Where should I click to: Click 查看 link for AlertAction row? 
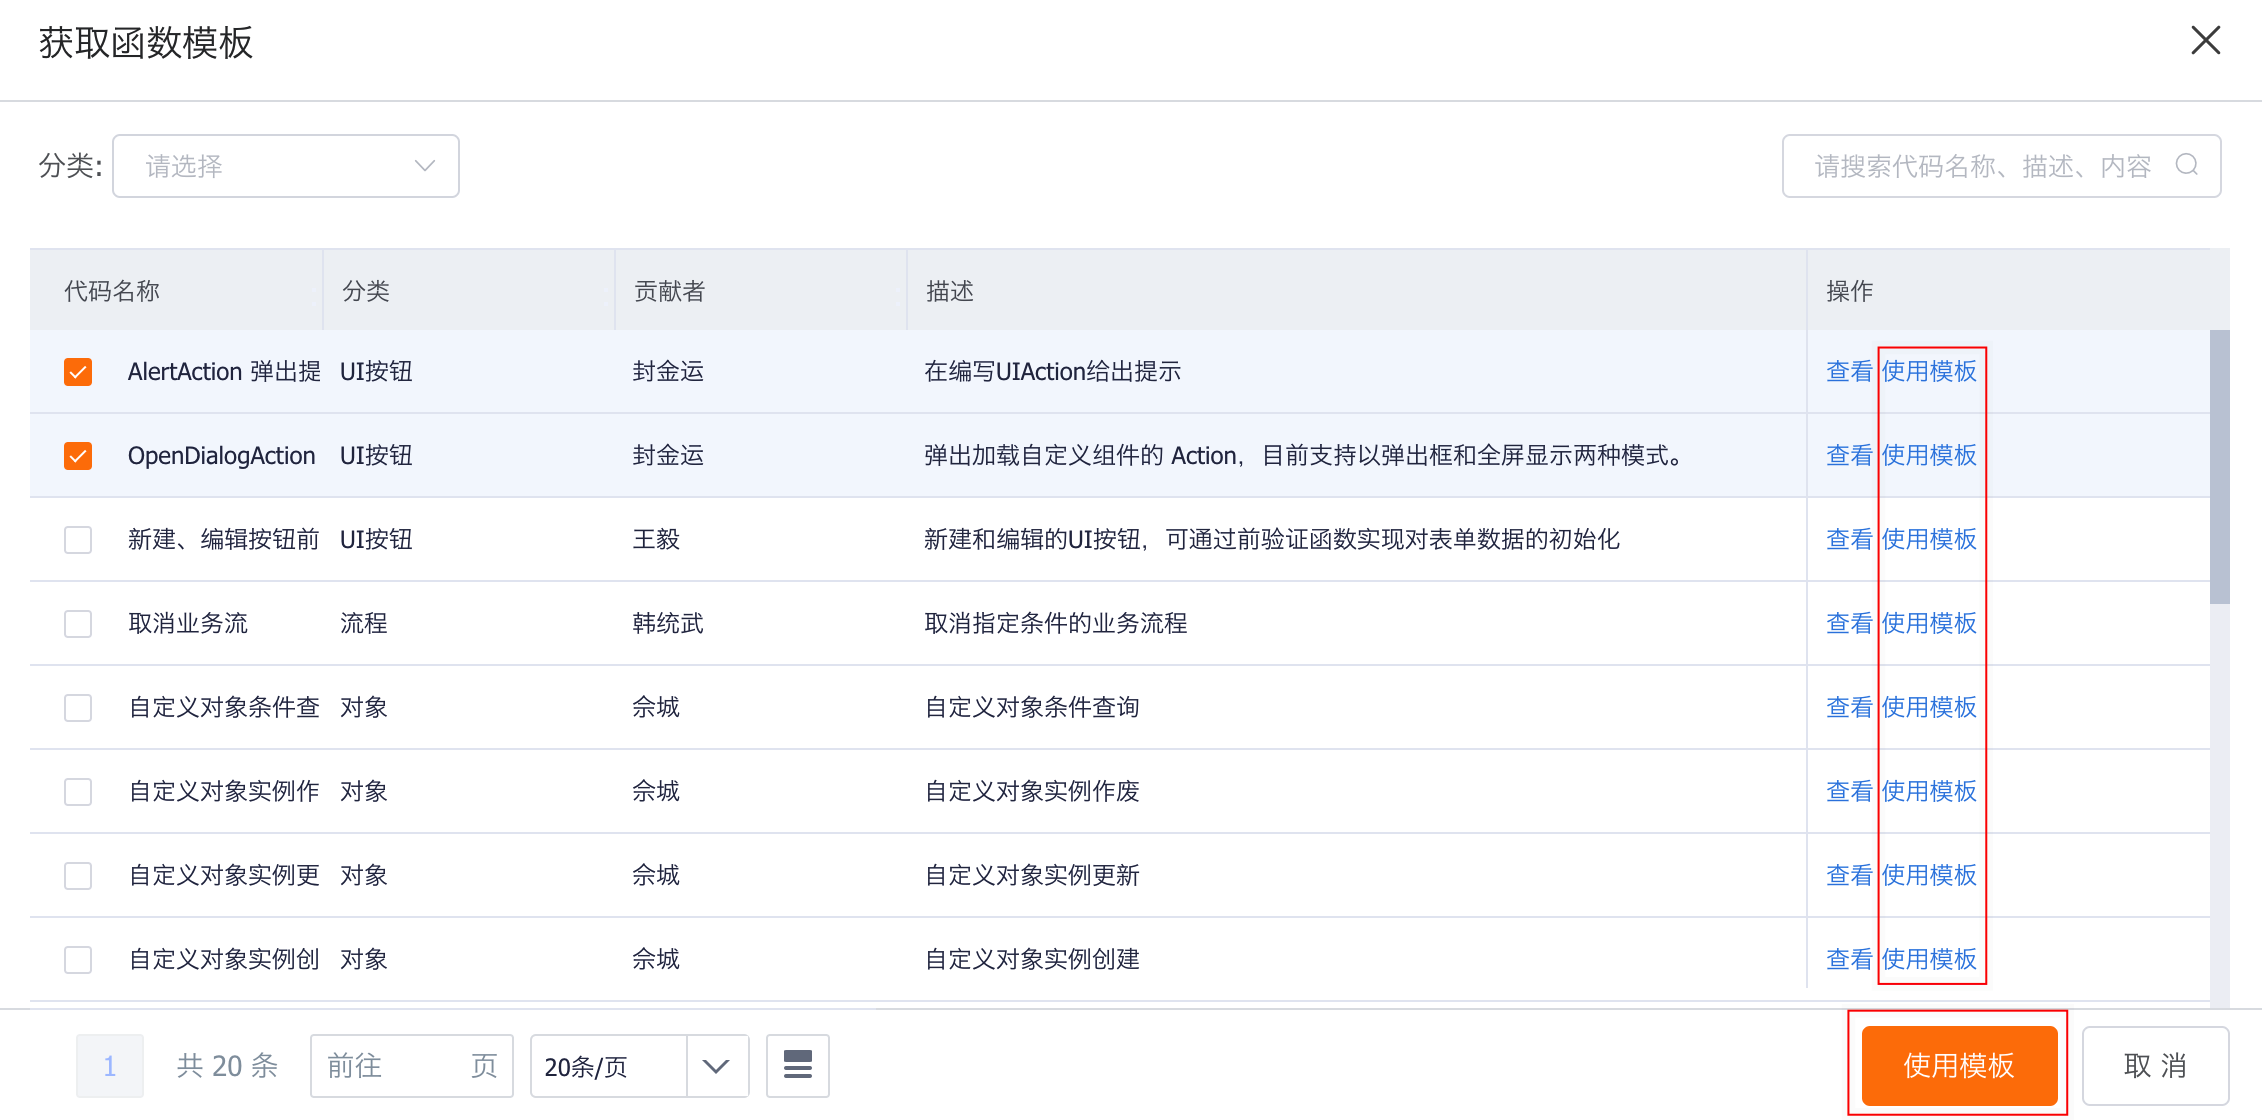pos(1848,372)
